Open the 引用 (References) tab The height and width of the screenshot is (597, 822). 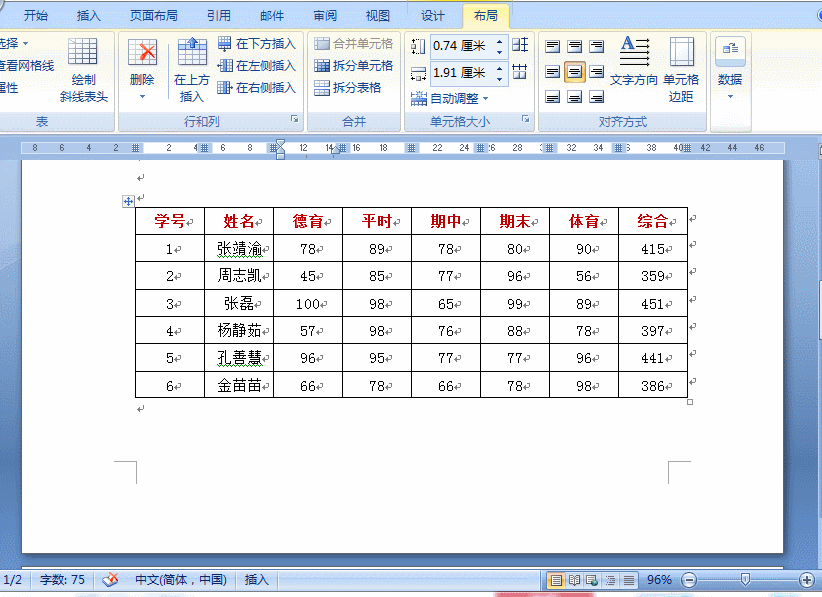[x=219, y=16]
